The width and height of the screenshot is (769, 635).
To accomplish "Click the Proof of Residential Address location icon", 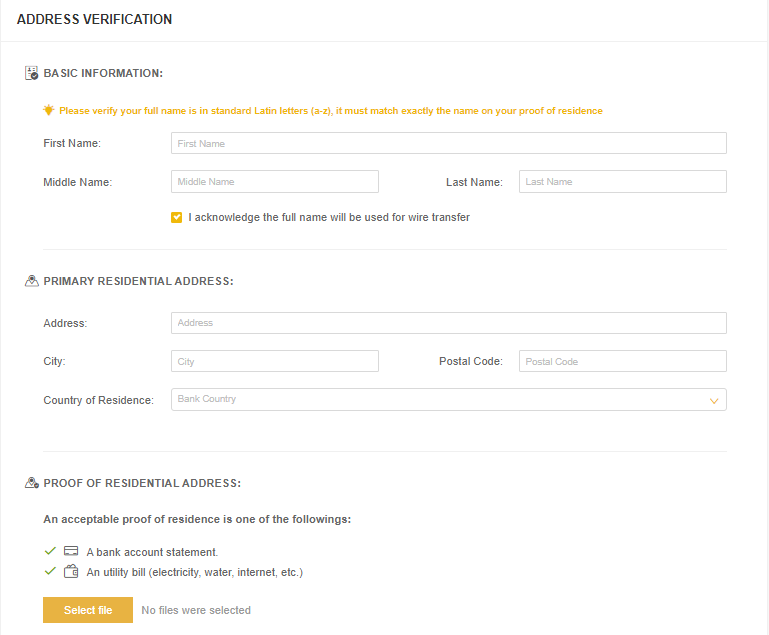I will (x=32, y=483).
